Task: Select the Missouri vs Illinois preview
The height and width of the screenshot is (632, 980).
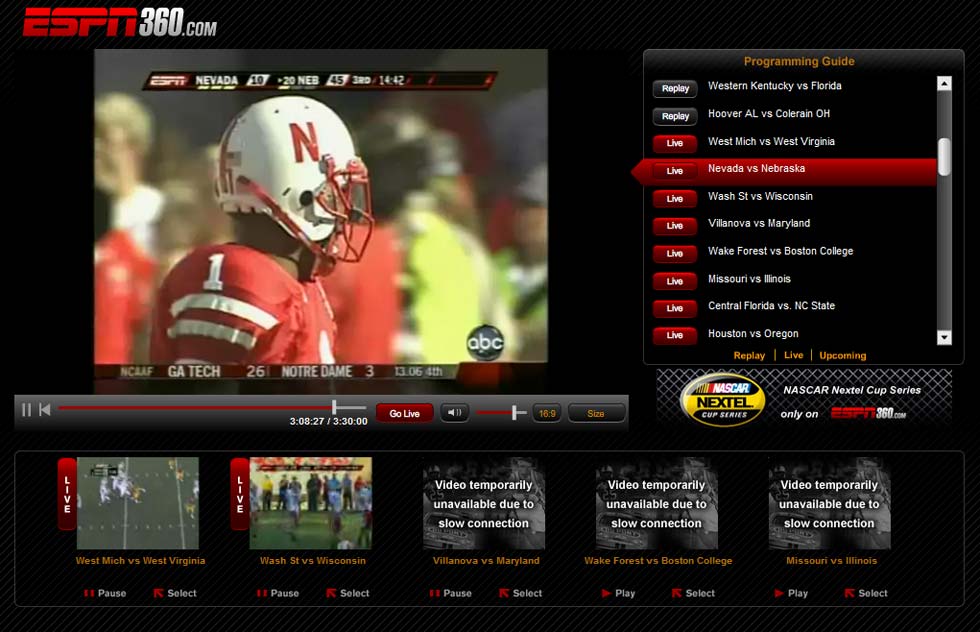Action: click(x=866, y=593)
